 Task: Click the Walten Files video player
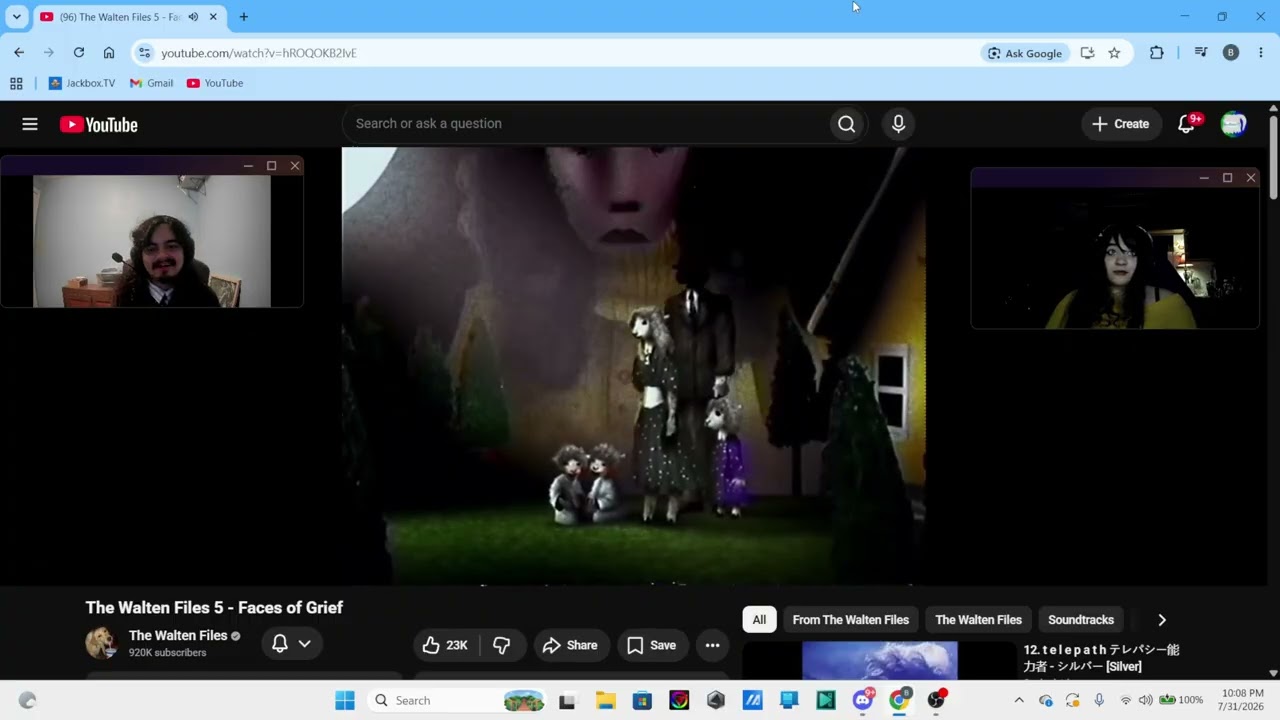(634, 366)
